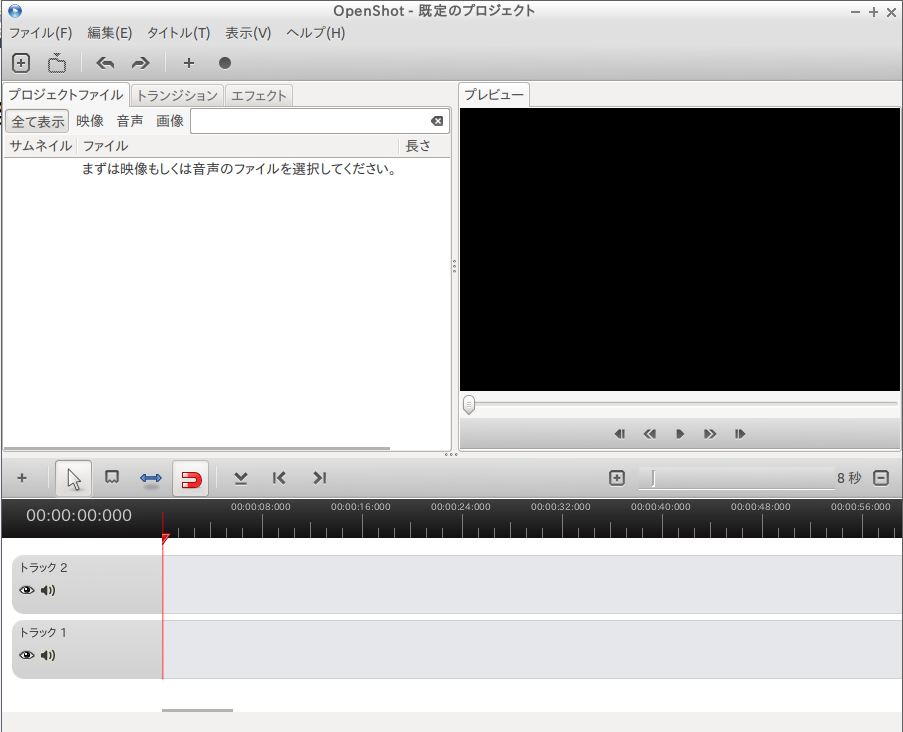903x732 pixels.
Task: Skip to the start of the preview
Action: tap(620, 434)
